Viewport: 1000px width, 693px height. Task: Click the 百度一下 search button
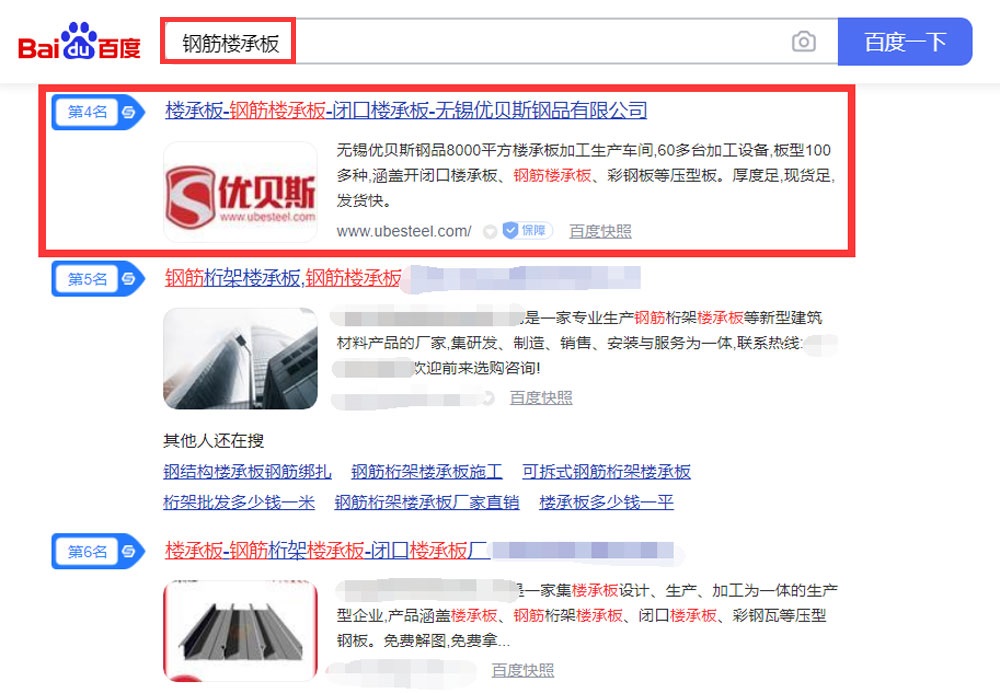tap(904, 42)
